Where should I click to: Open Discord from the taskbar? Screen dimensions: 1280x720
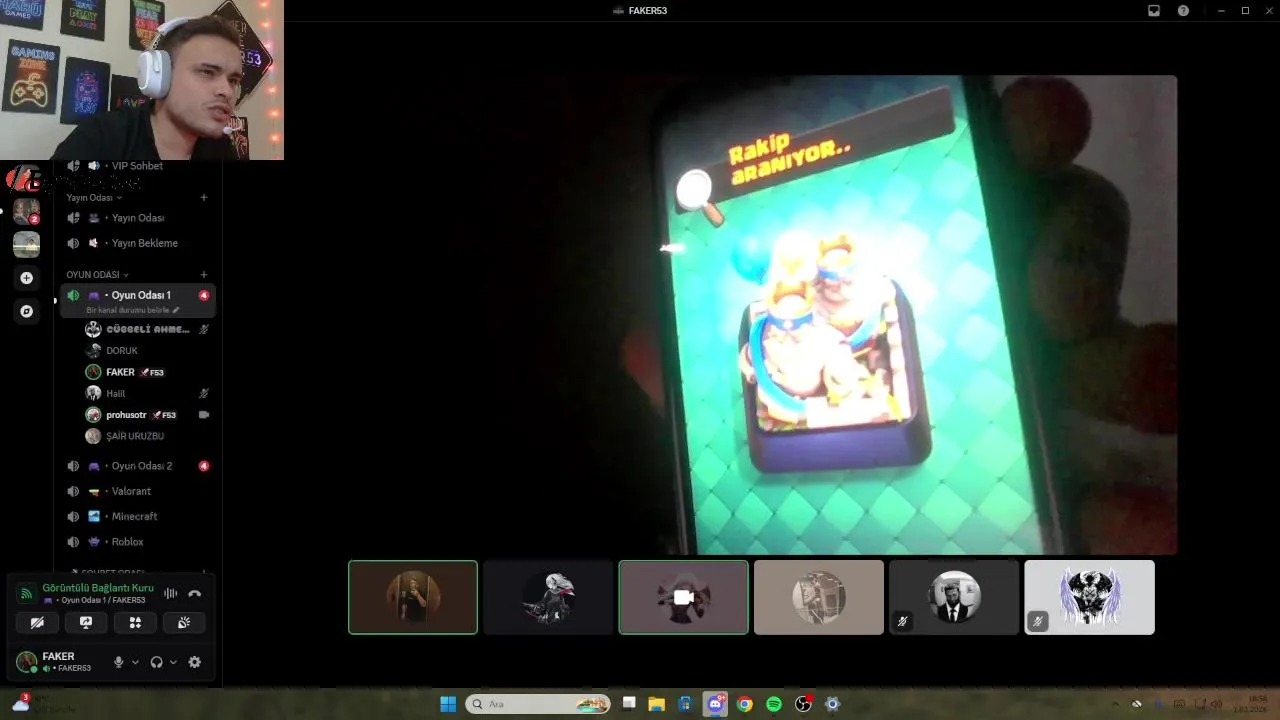(715, 704)
